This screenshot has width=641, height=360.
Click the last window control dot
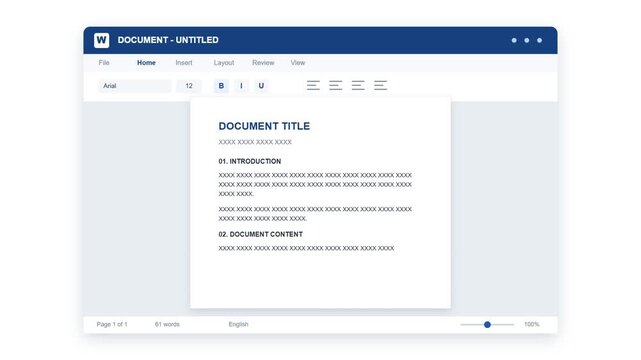[540, 40]
